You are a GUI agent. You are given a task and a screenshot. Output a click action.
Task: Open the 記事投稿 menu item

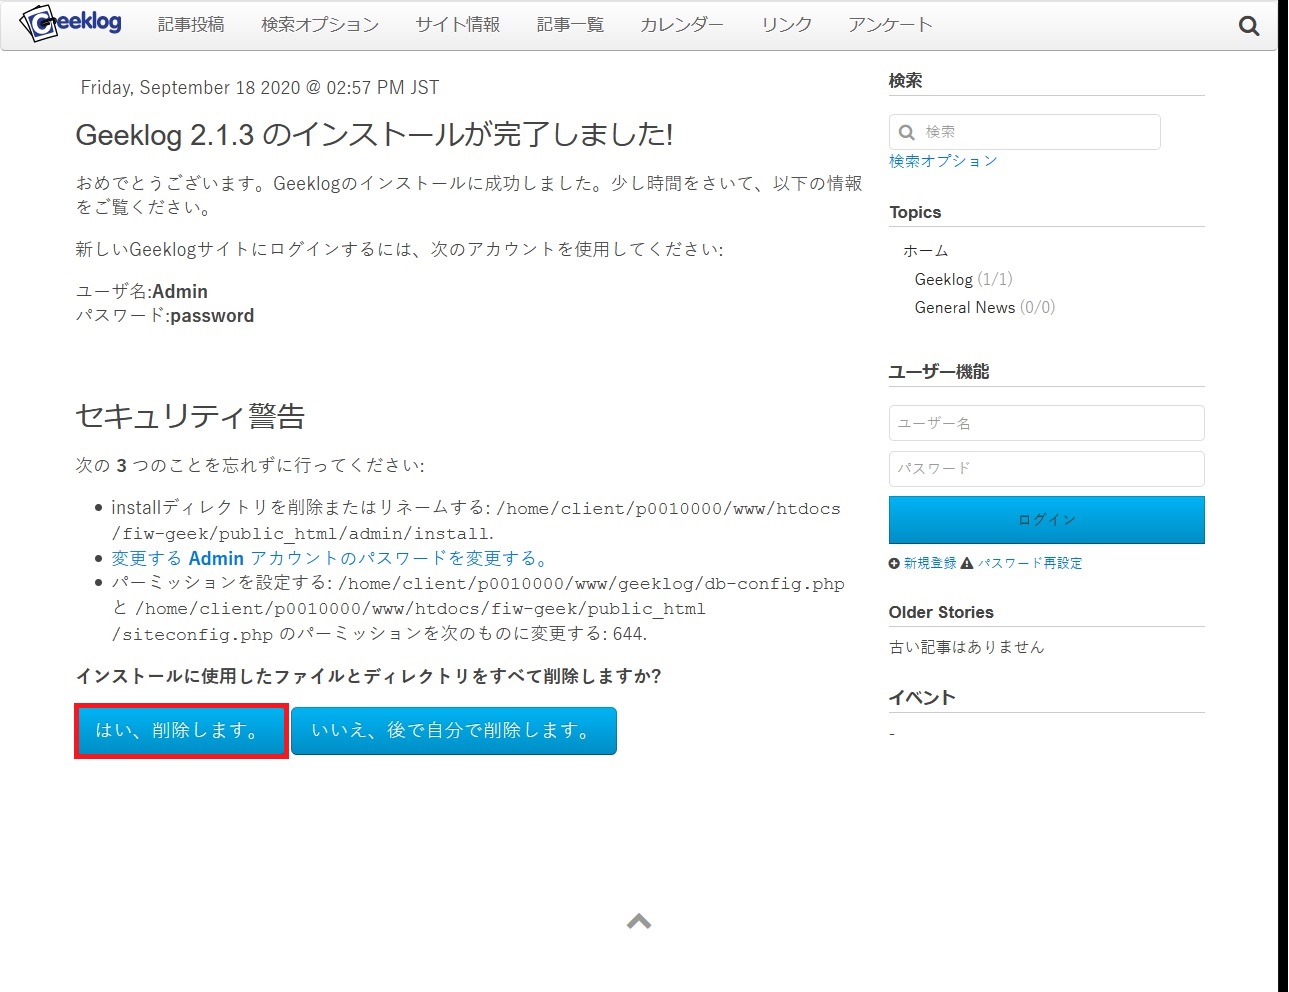(x=191, y=25)
